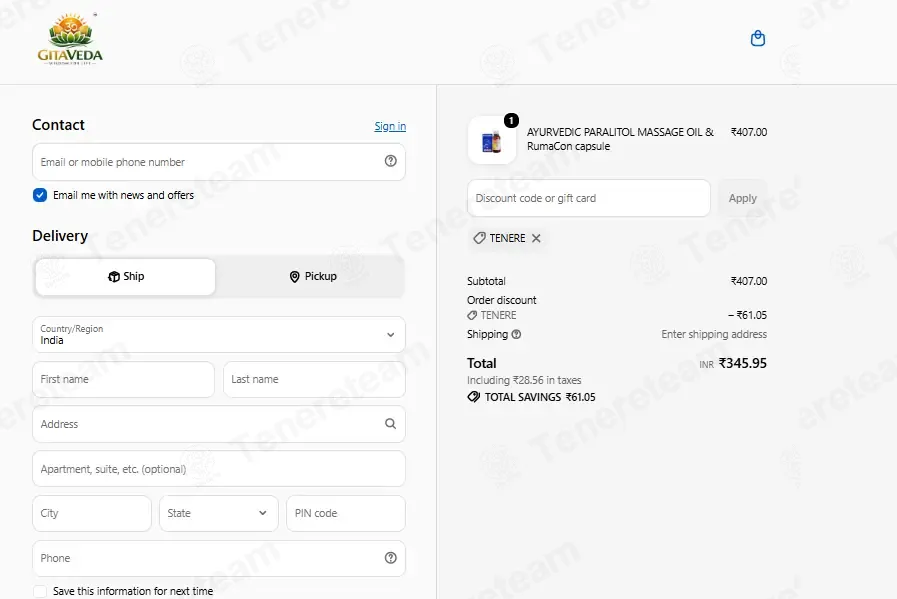The image size is (897, 599).
Task: Click the address search magnifier icon
Action: point(390,423)
